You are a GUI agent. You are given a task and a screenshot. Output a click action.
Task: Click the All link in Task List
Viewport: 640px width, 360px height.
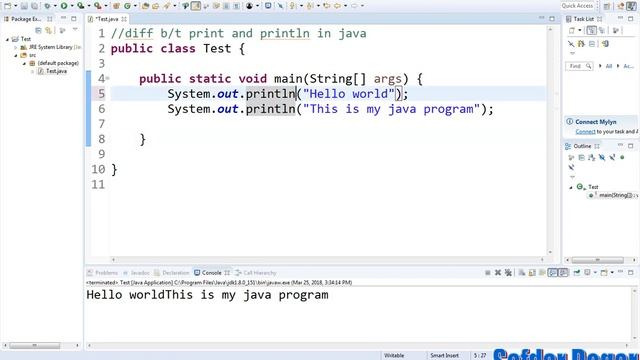point(609,66)
